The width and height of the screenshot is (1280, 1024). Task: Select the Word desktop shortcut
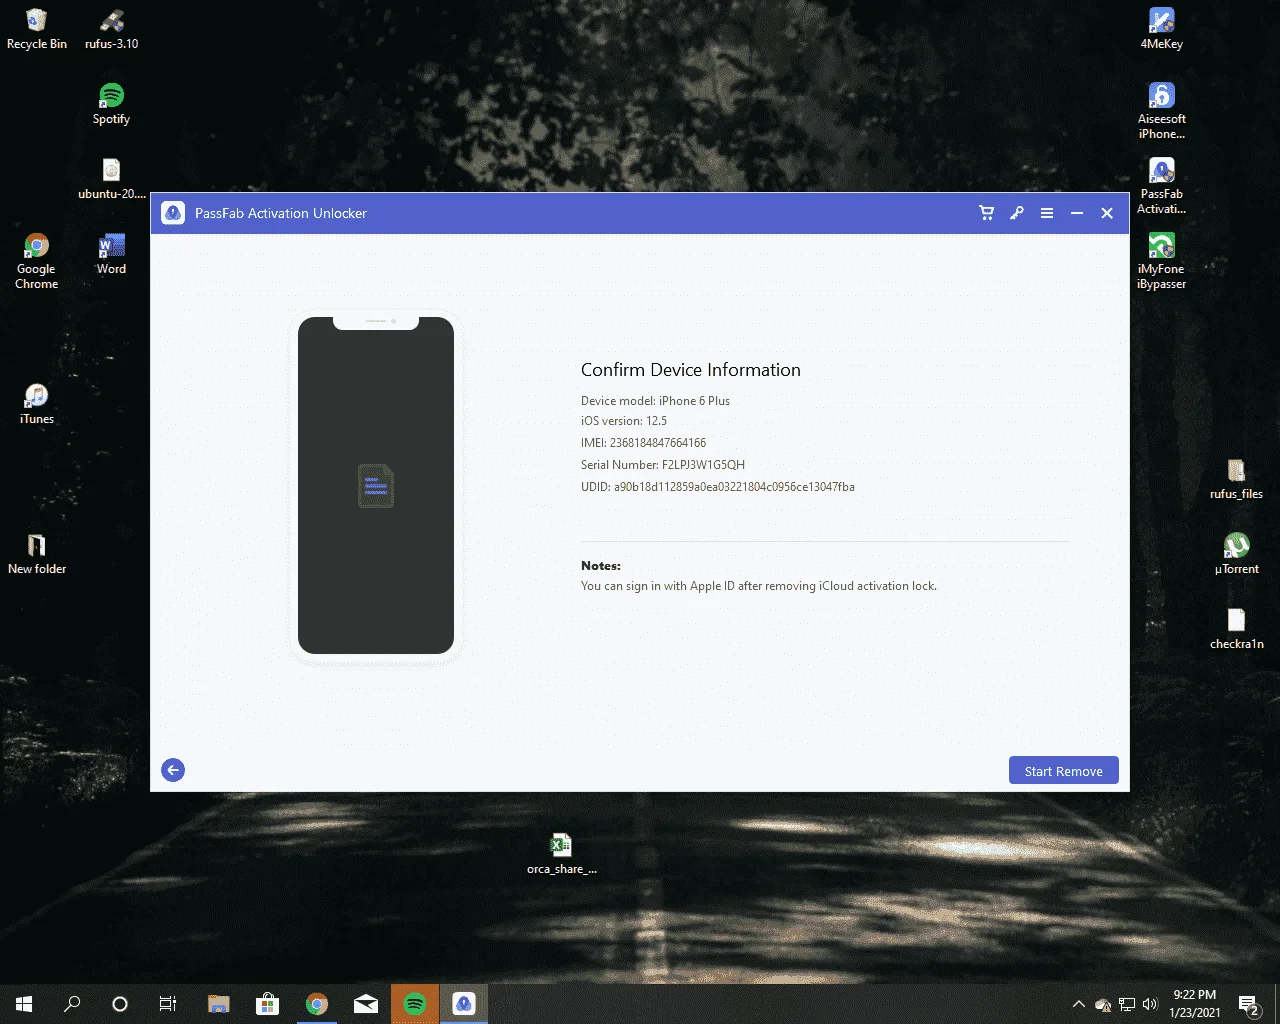click(x=111, y=254)
